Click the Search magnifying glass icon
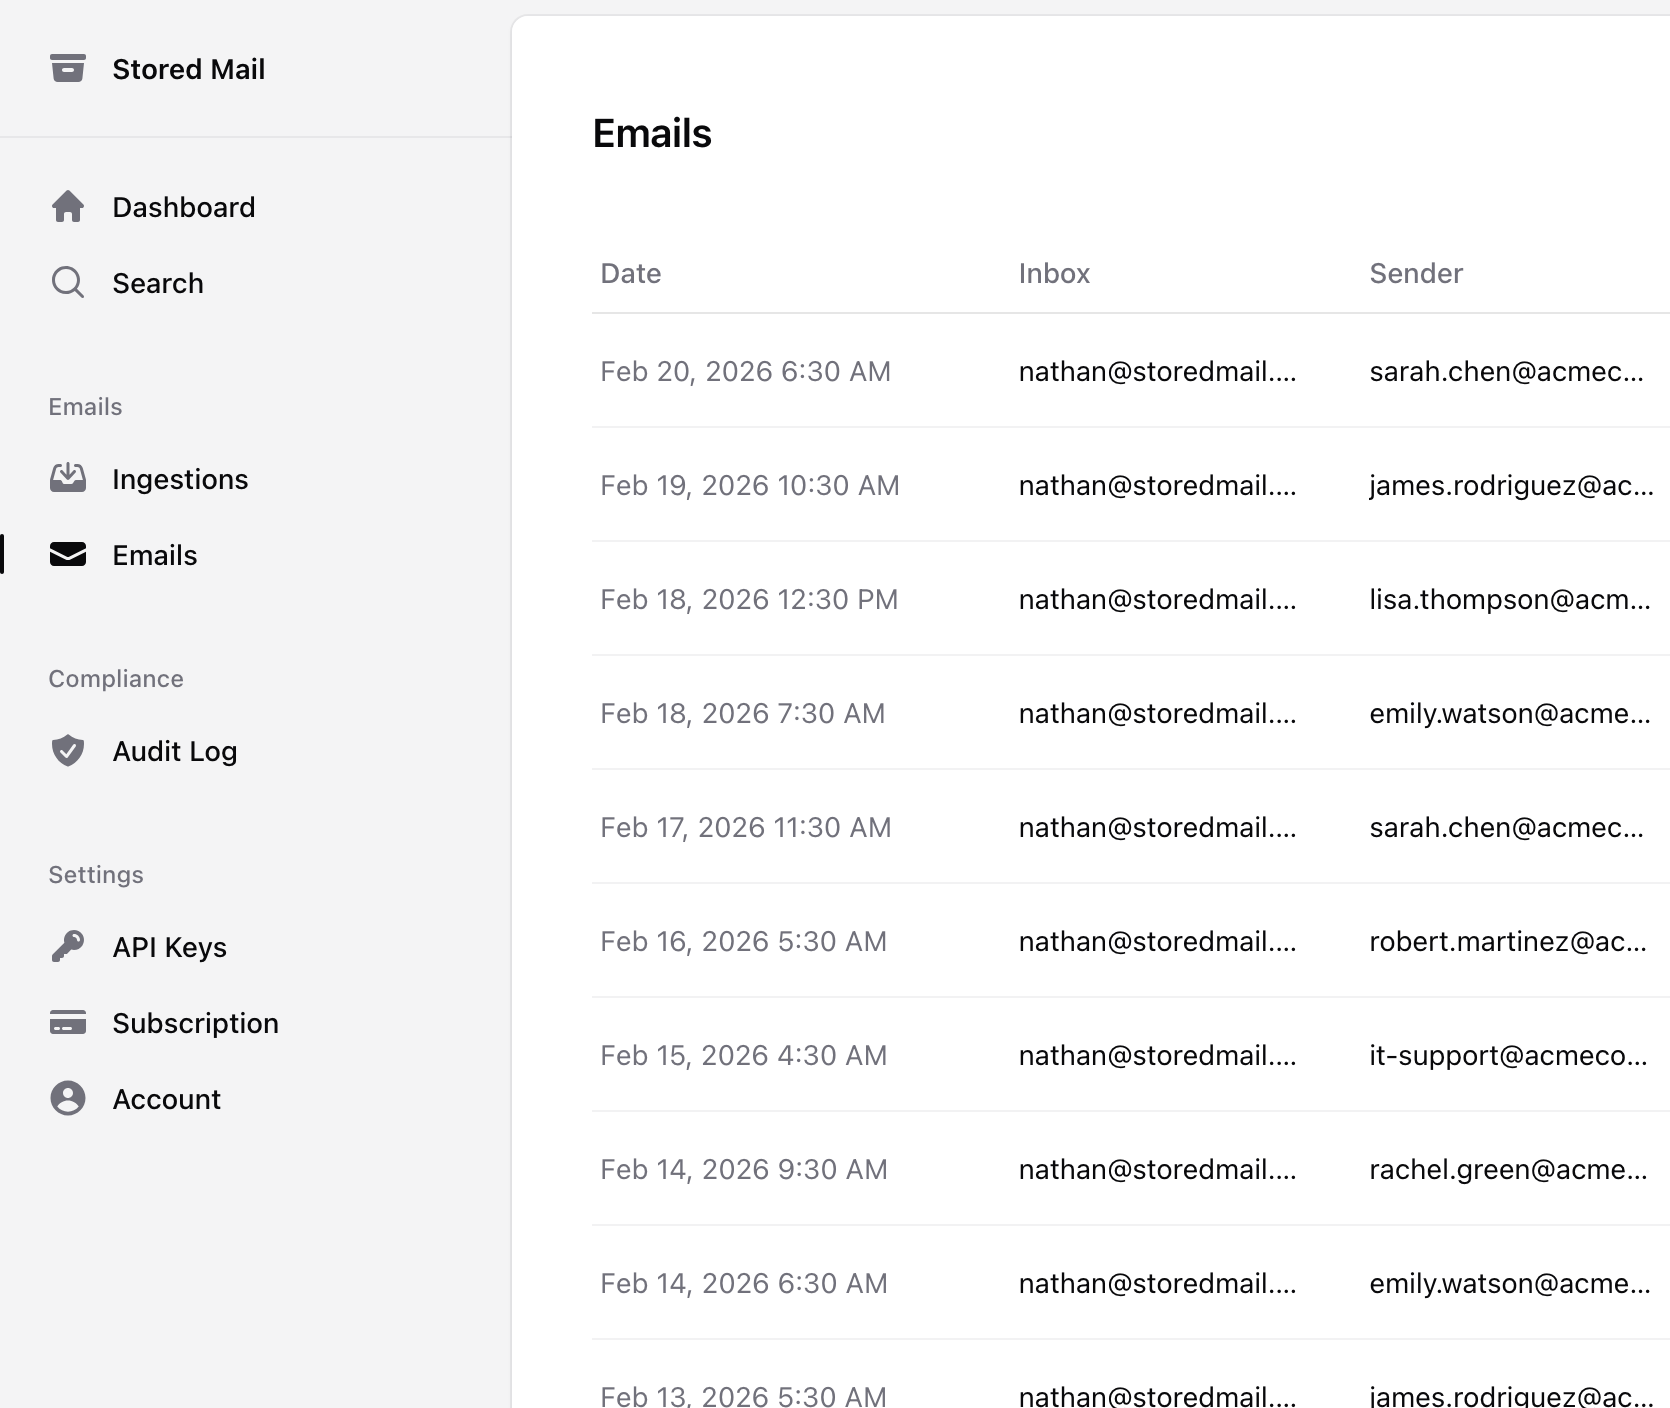1670x1408 pixels. 68,283
